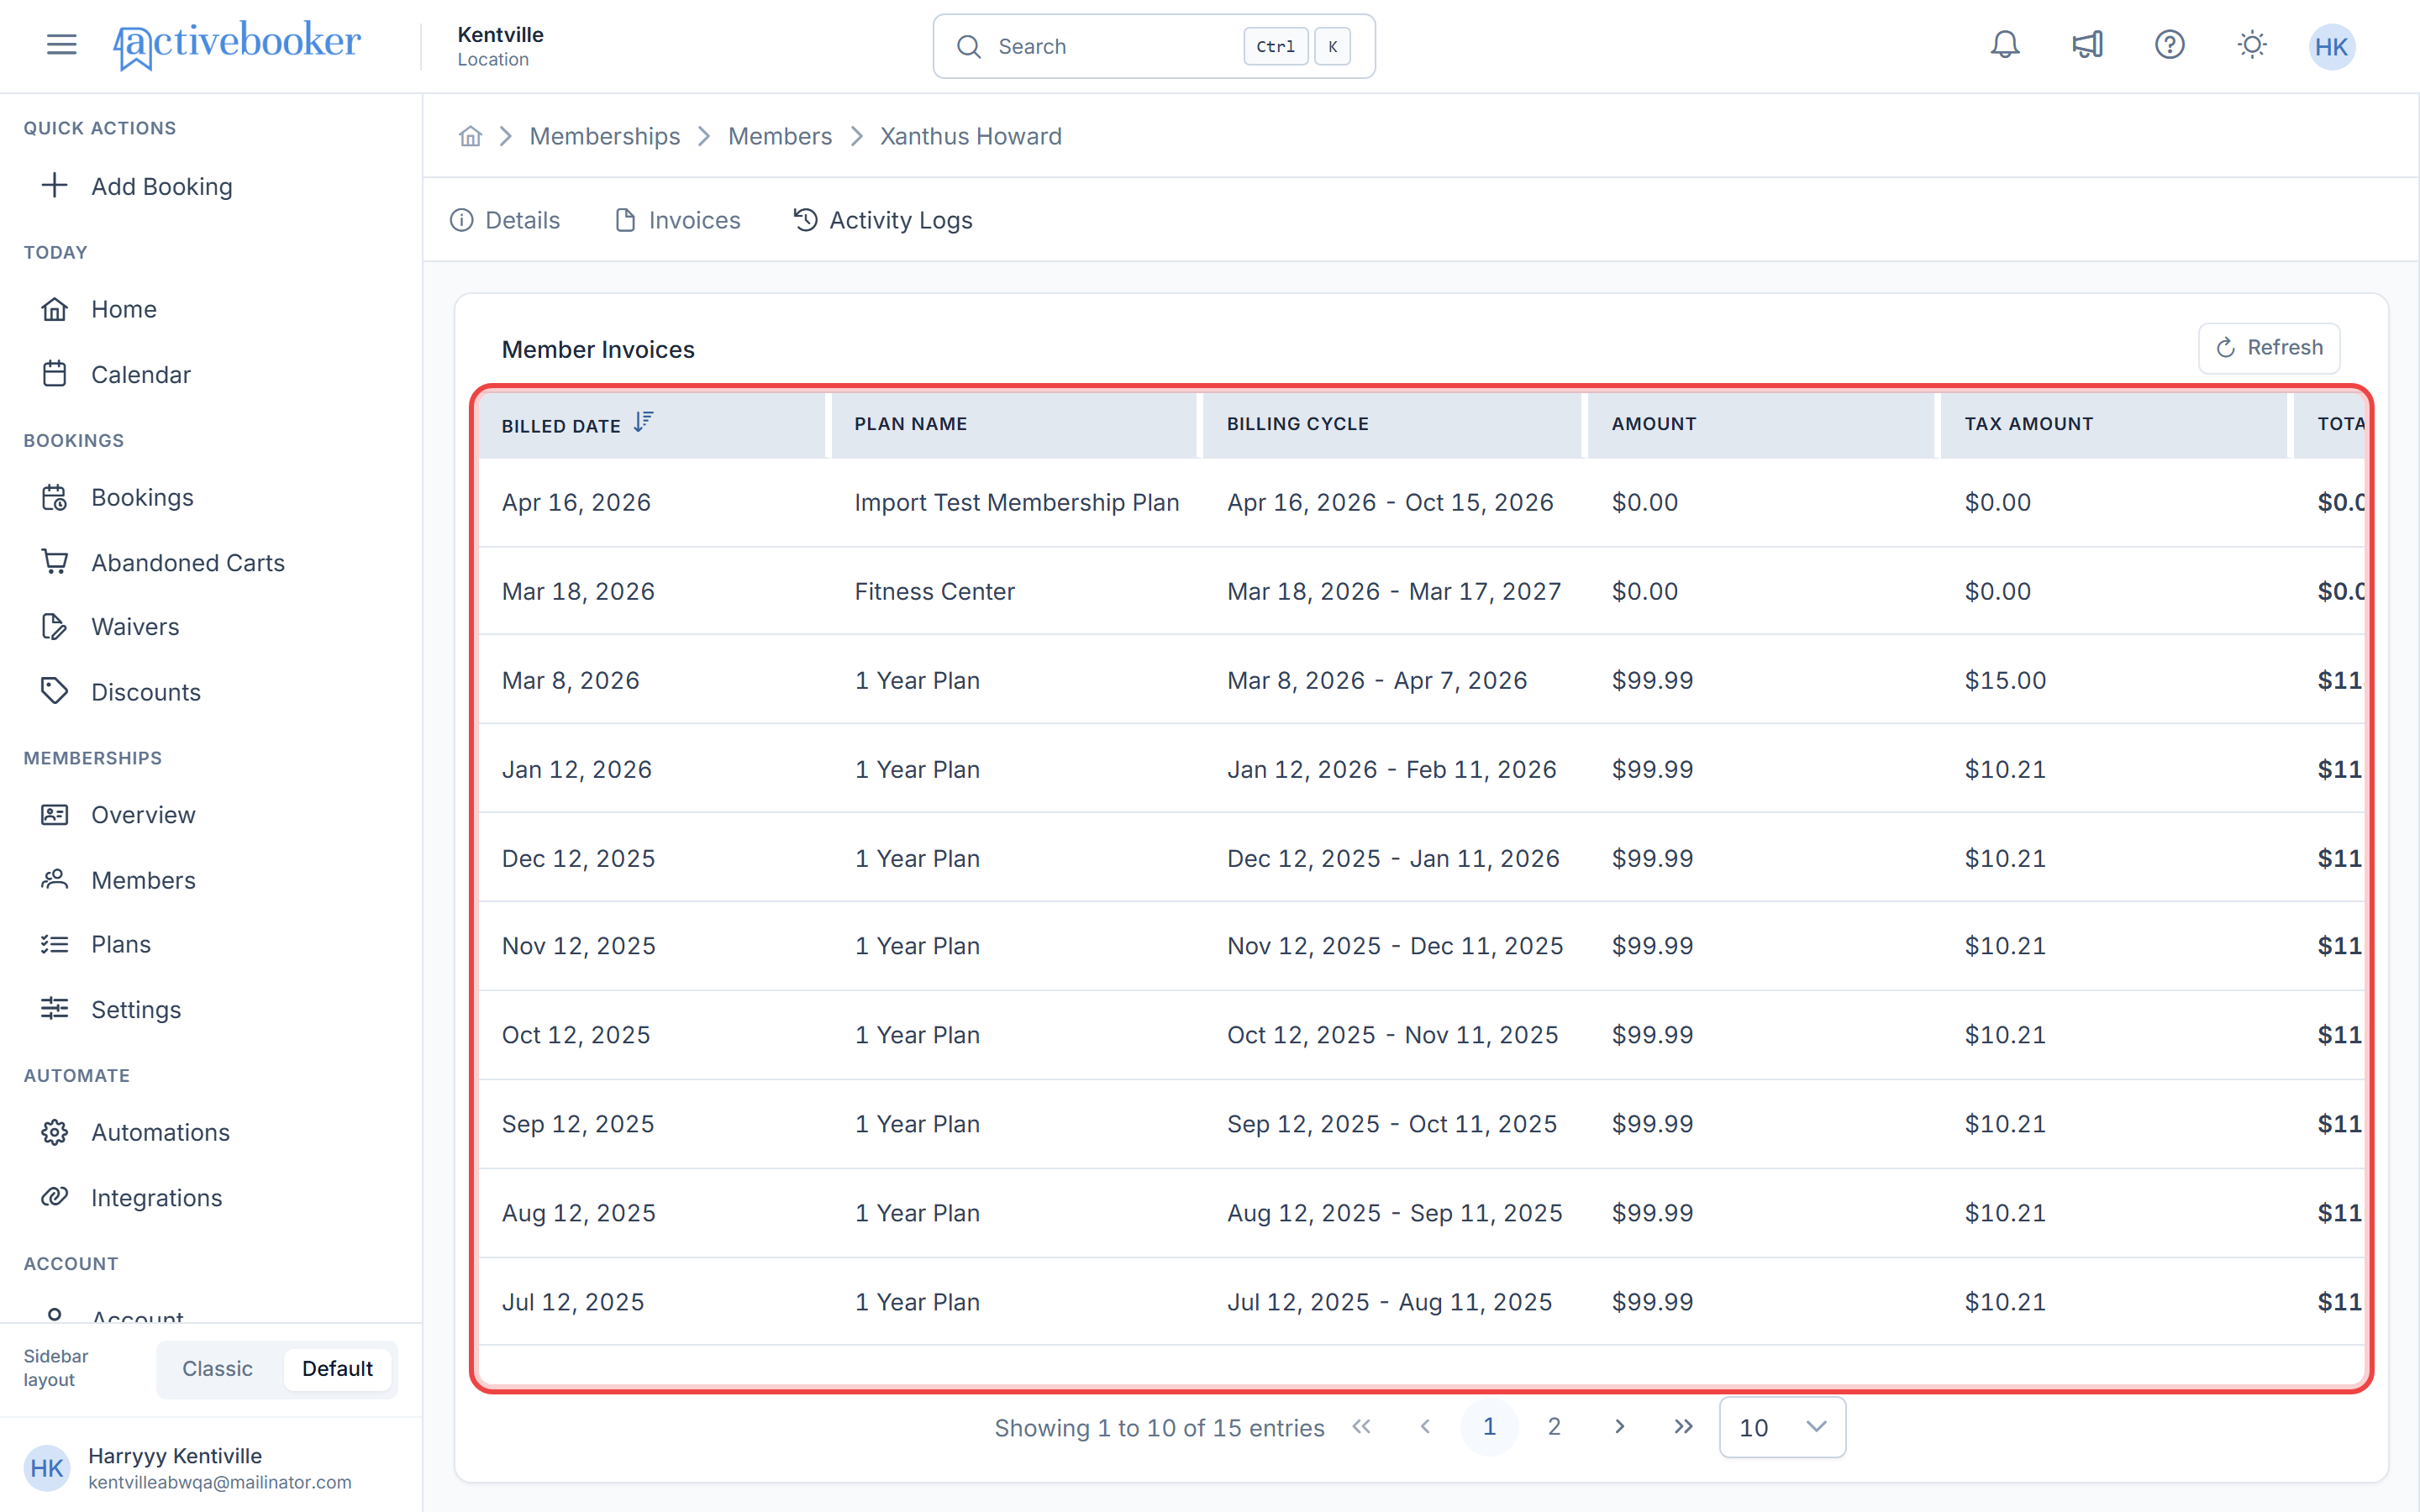Focus the Search input field

coord(1153,46)
